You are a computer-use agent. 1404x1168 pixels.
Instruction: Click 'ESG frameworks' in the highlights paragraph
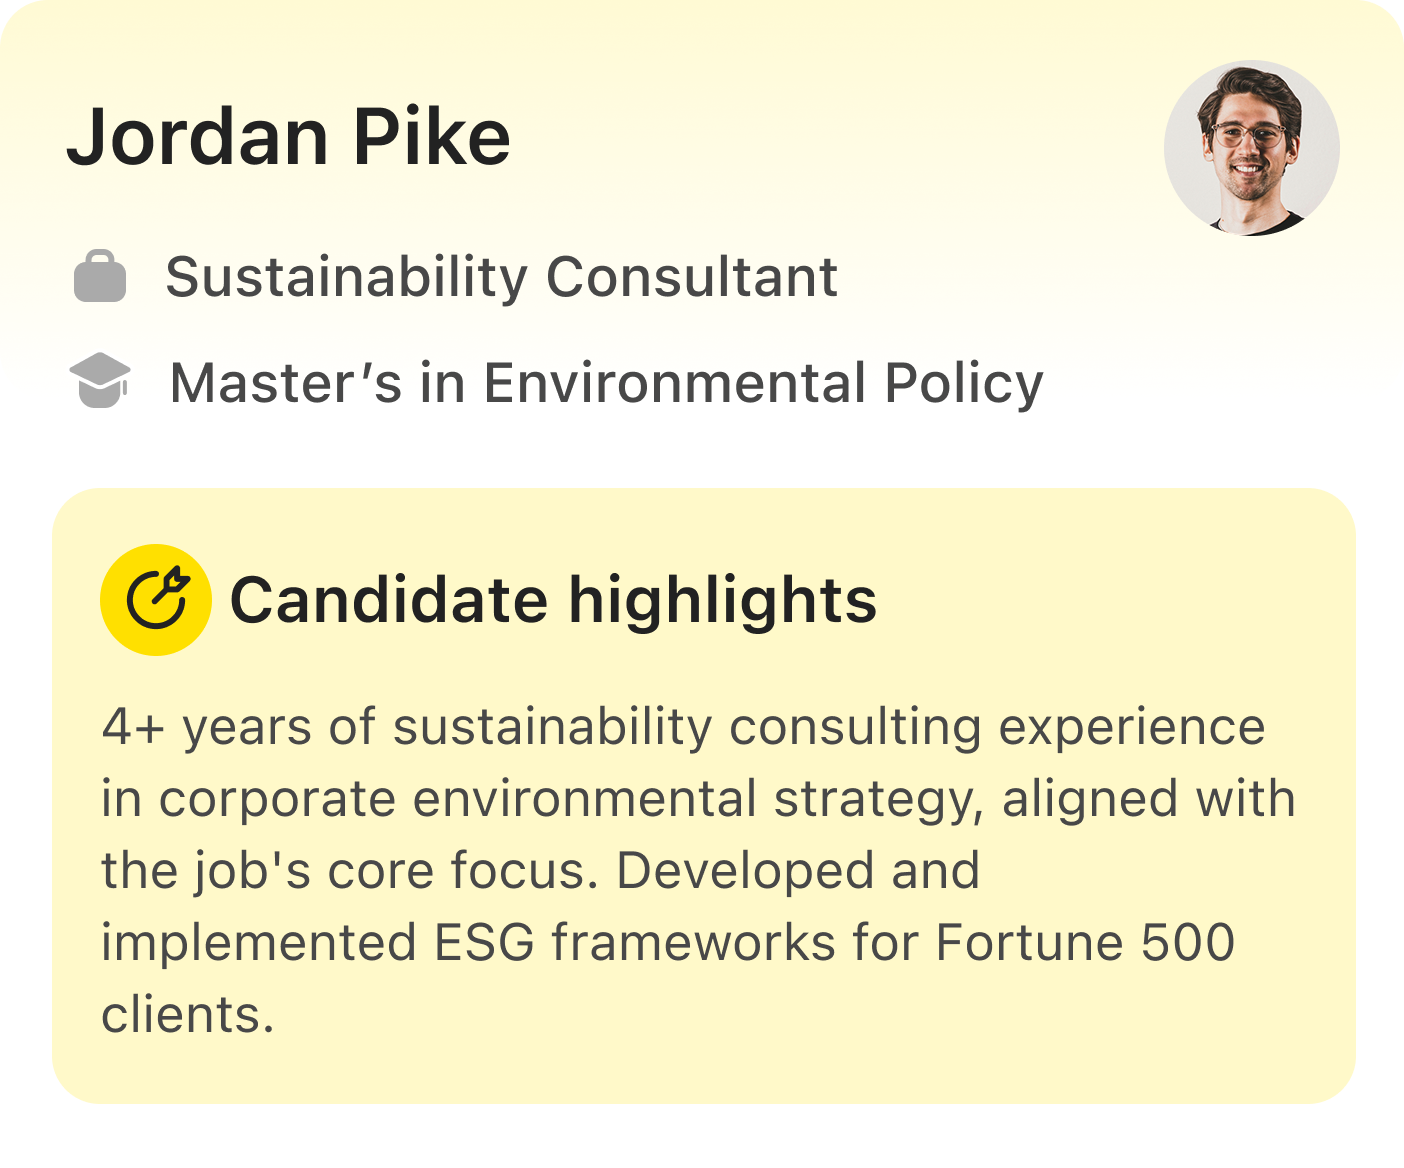pyautogui.click(x=635, y=942)
